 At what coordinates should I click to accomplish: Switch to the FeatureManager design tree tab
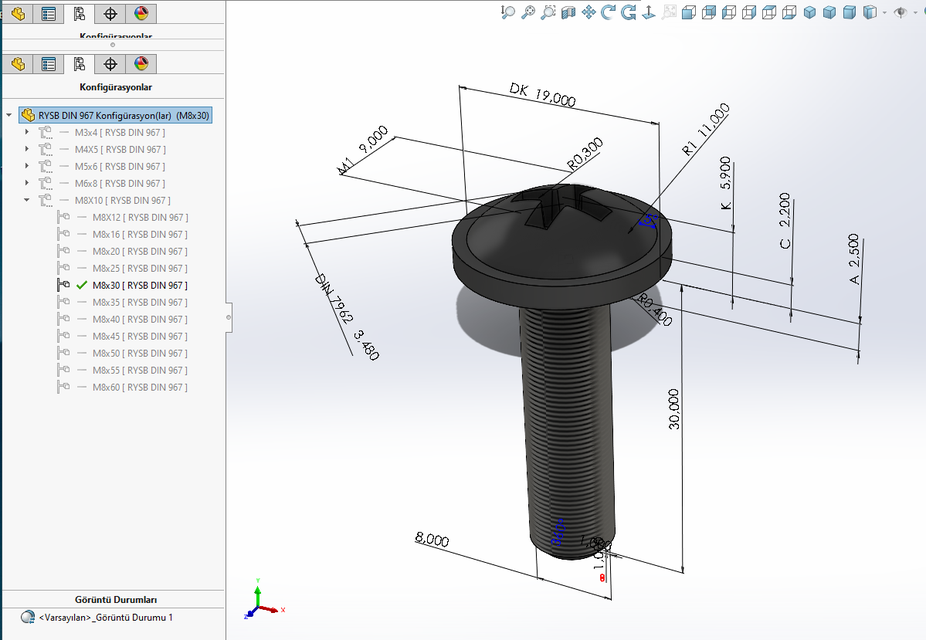17,64
